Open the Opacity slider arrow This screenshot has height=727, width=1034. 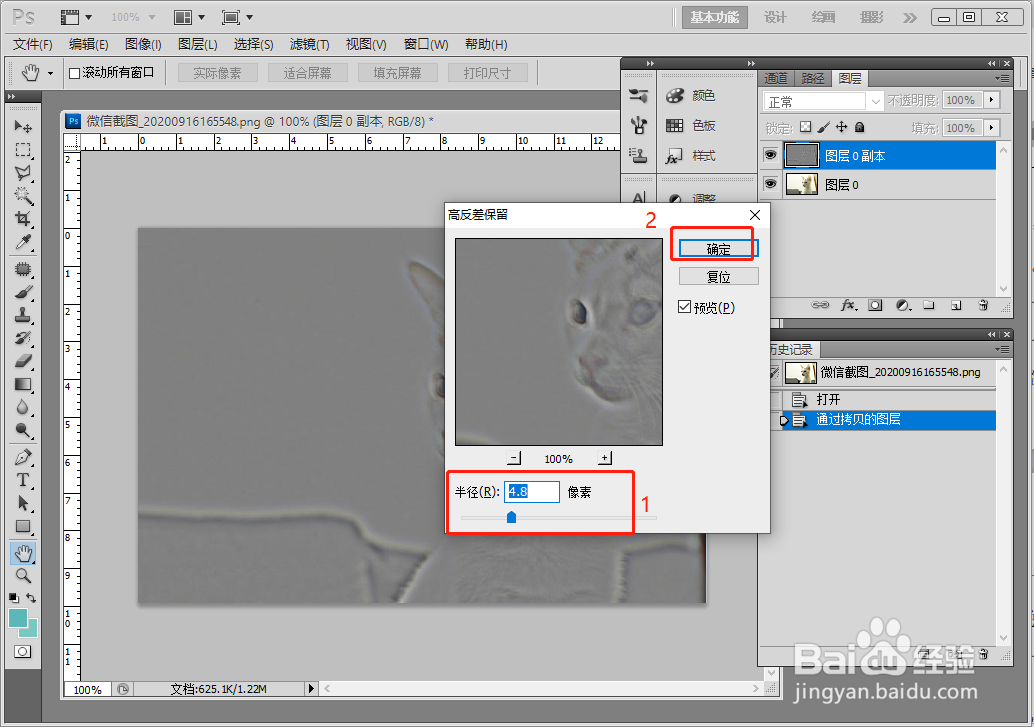991,100
